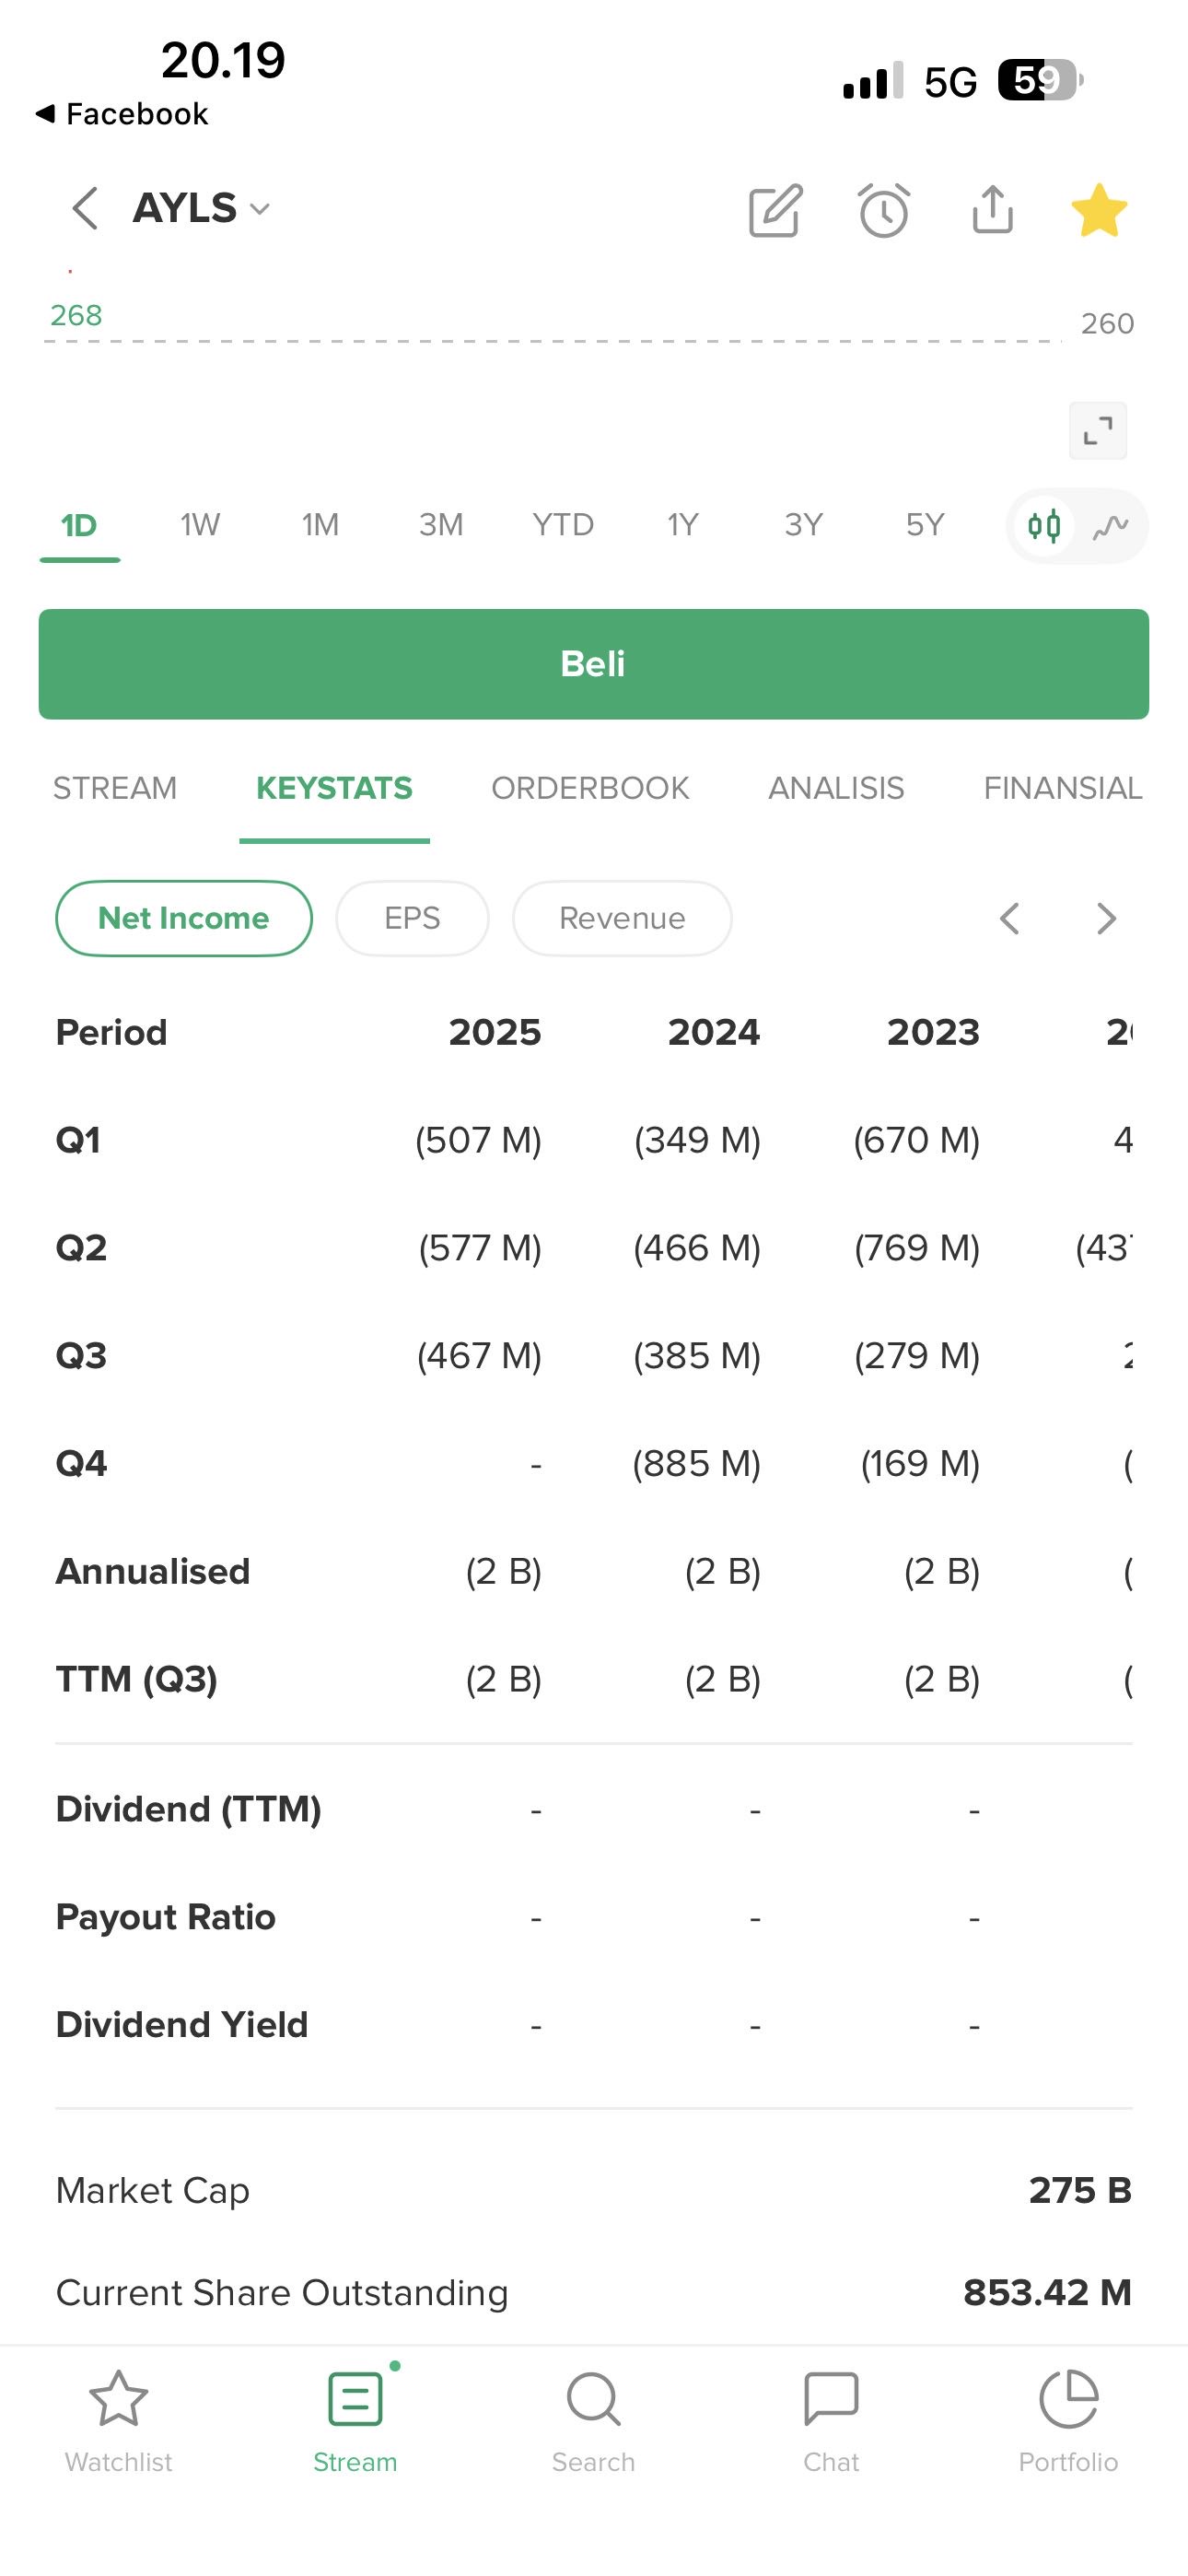Select the YTD chart range

(563, 525)
